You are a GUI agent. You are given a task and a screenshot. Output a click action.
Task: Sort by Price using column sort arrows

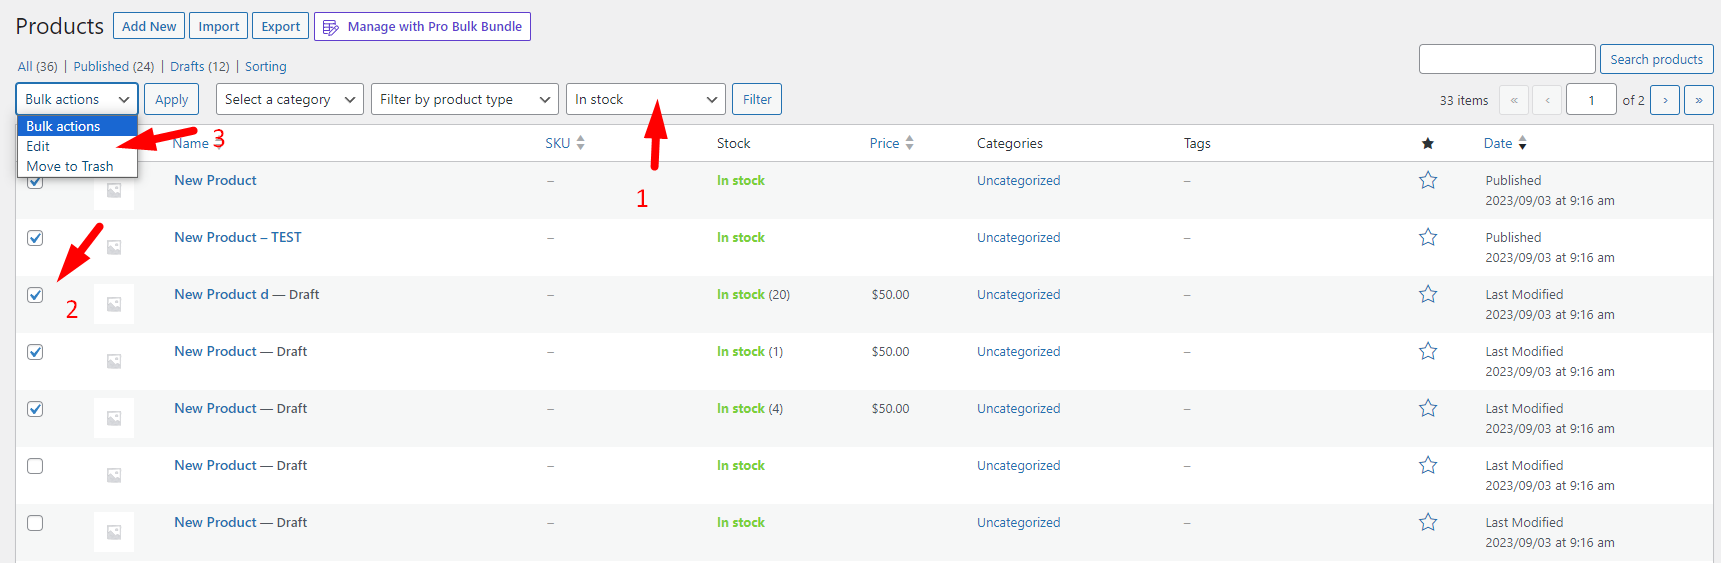coord(909,144)
